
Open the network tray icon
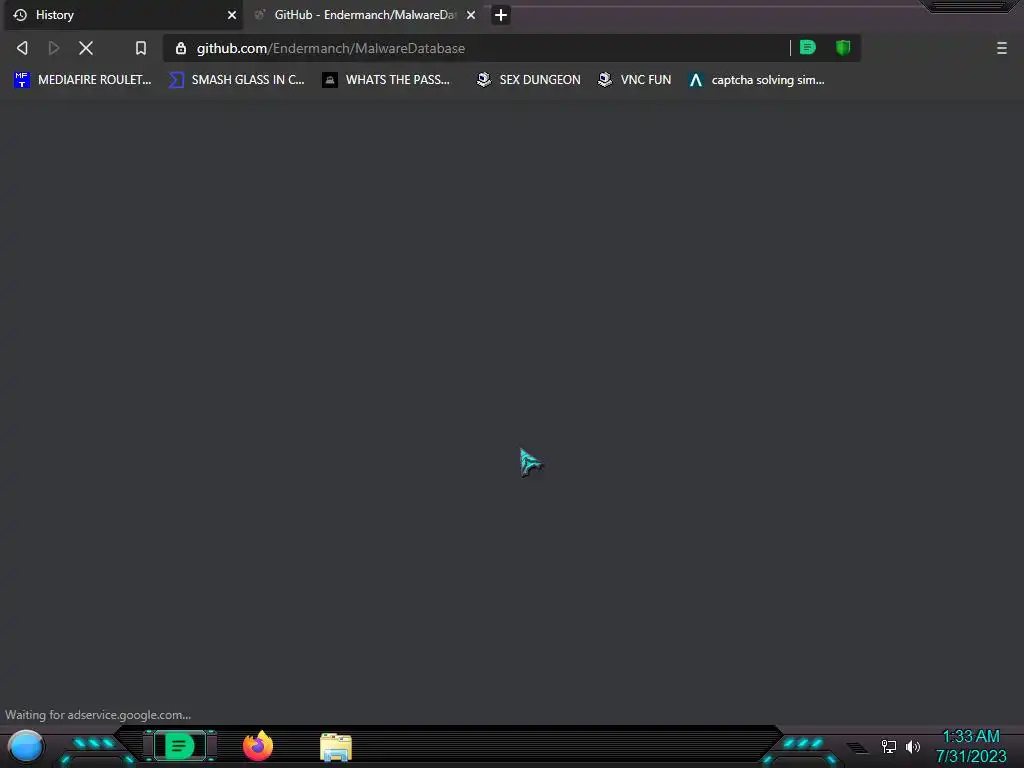(x=889, y=746)
